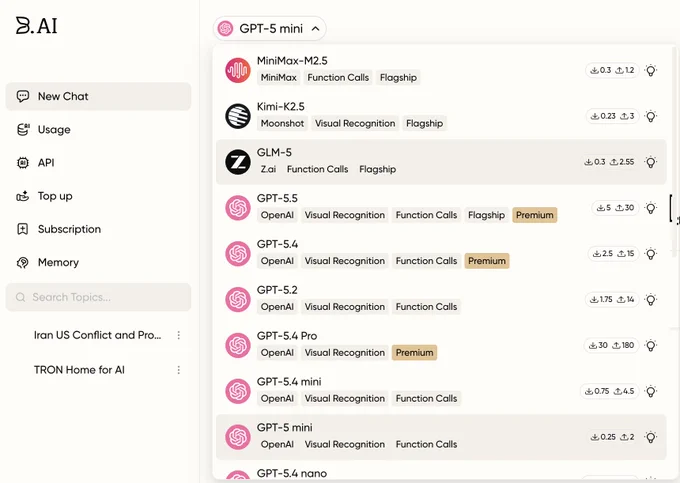This screenshot has width=680, height=483.
Task: Click the lightbulb icon for Kimi-K2.5
Action: point(651,116)
